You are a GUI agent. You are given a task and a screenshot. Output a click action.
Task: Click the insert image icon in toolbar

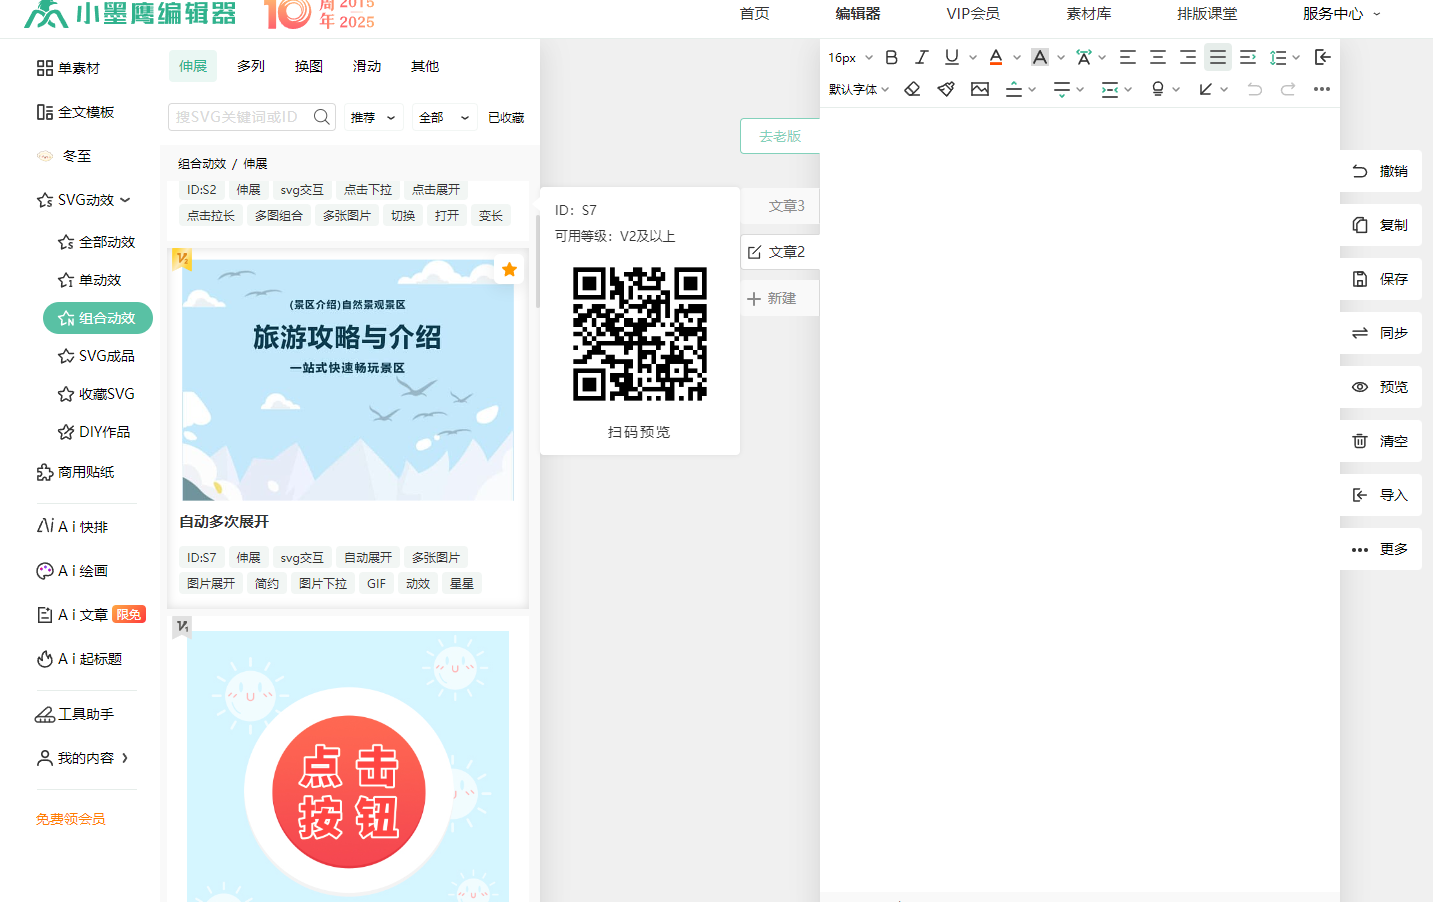click(980, 89)
